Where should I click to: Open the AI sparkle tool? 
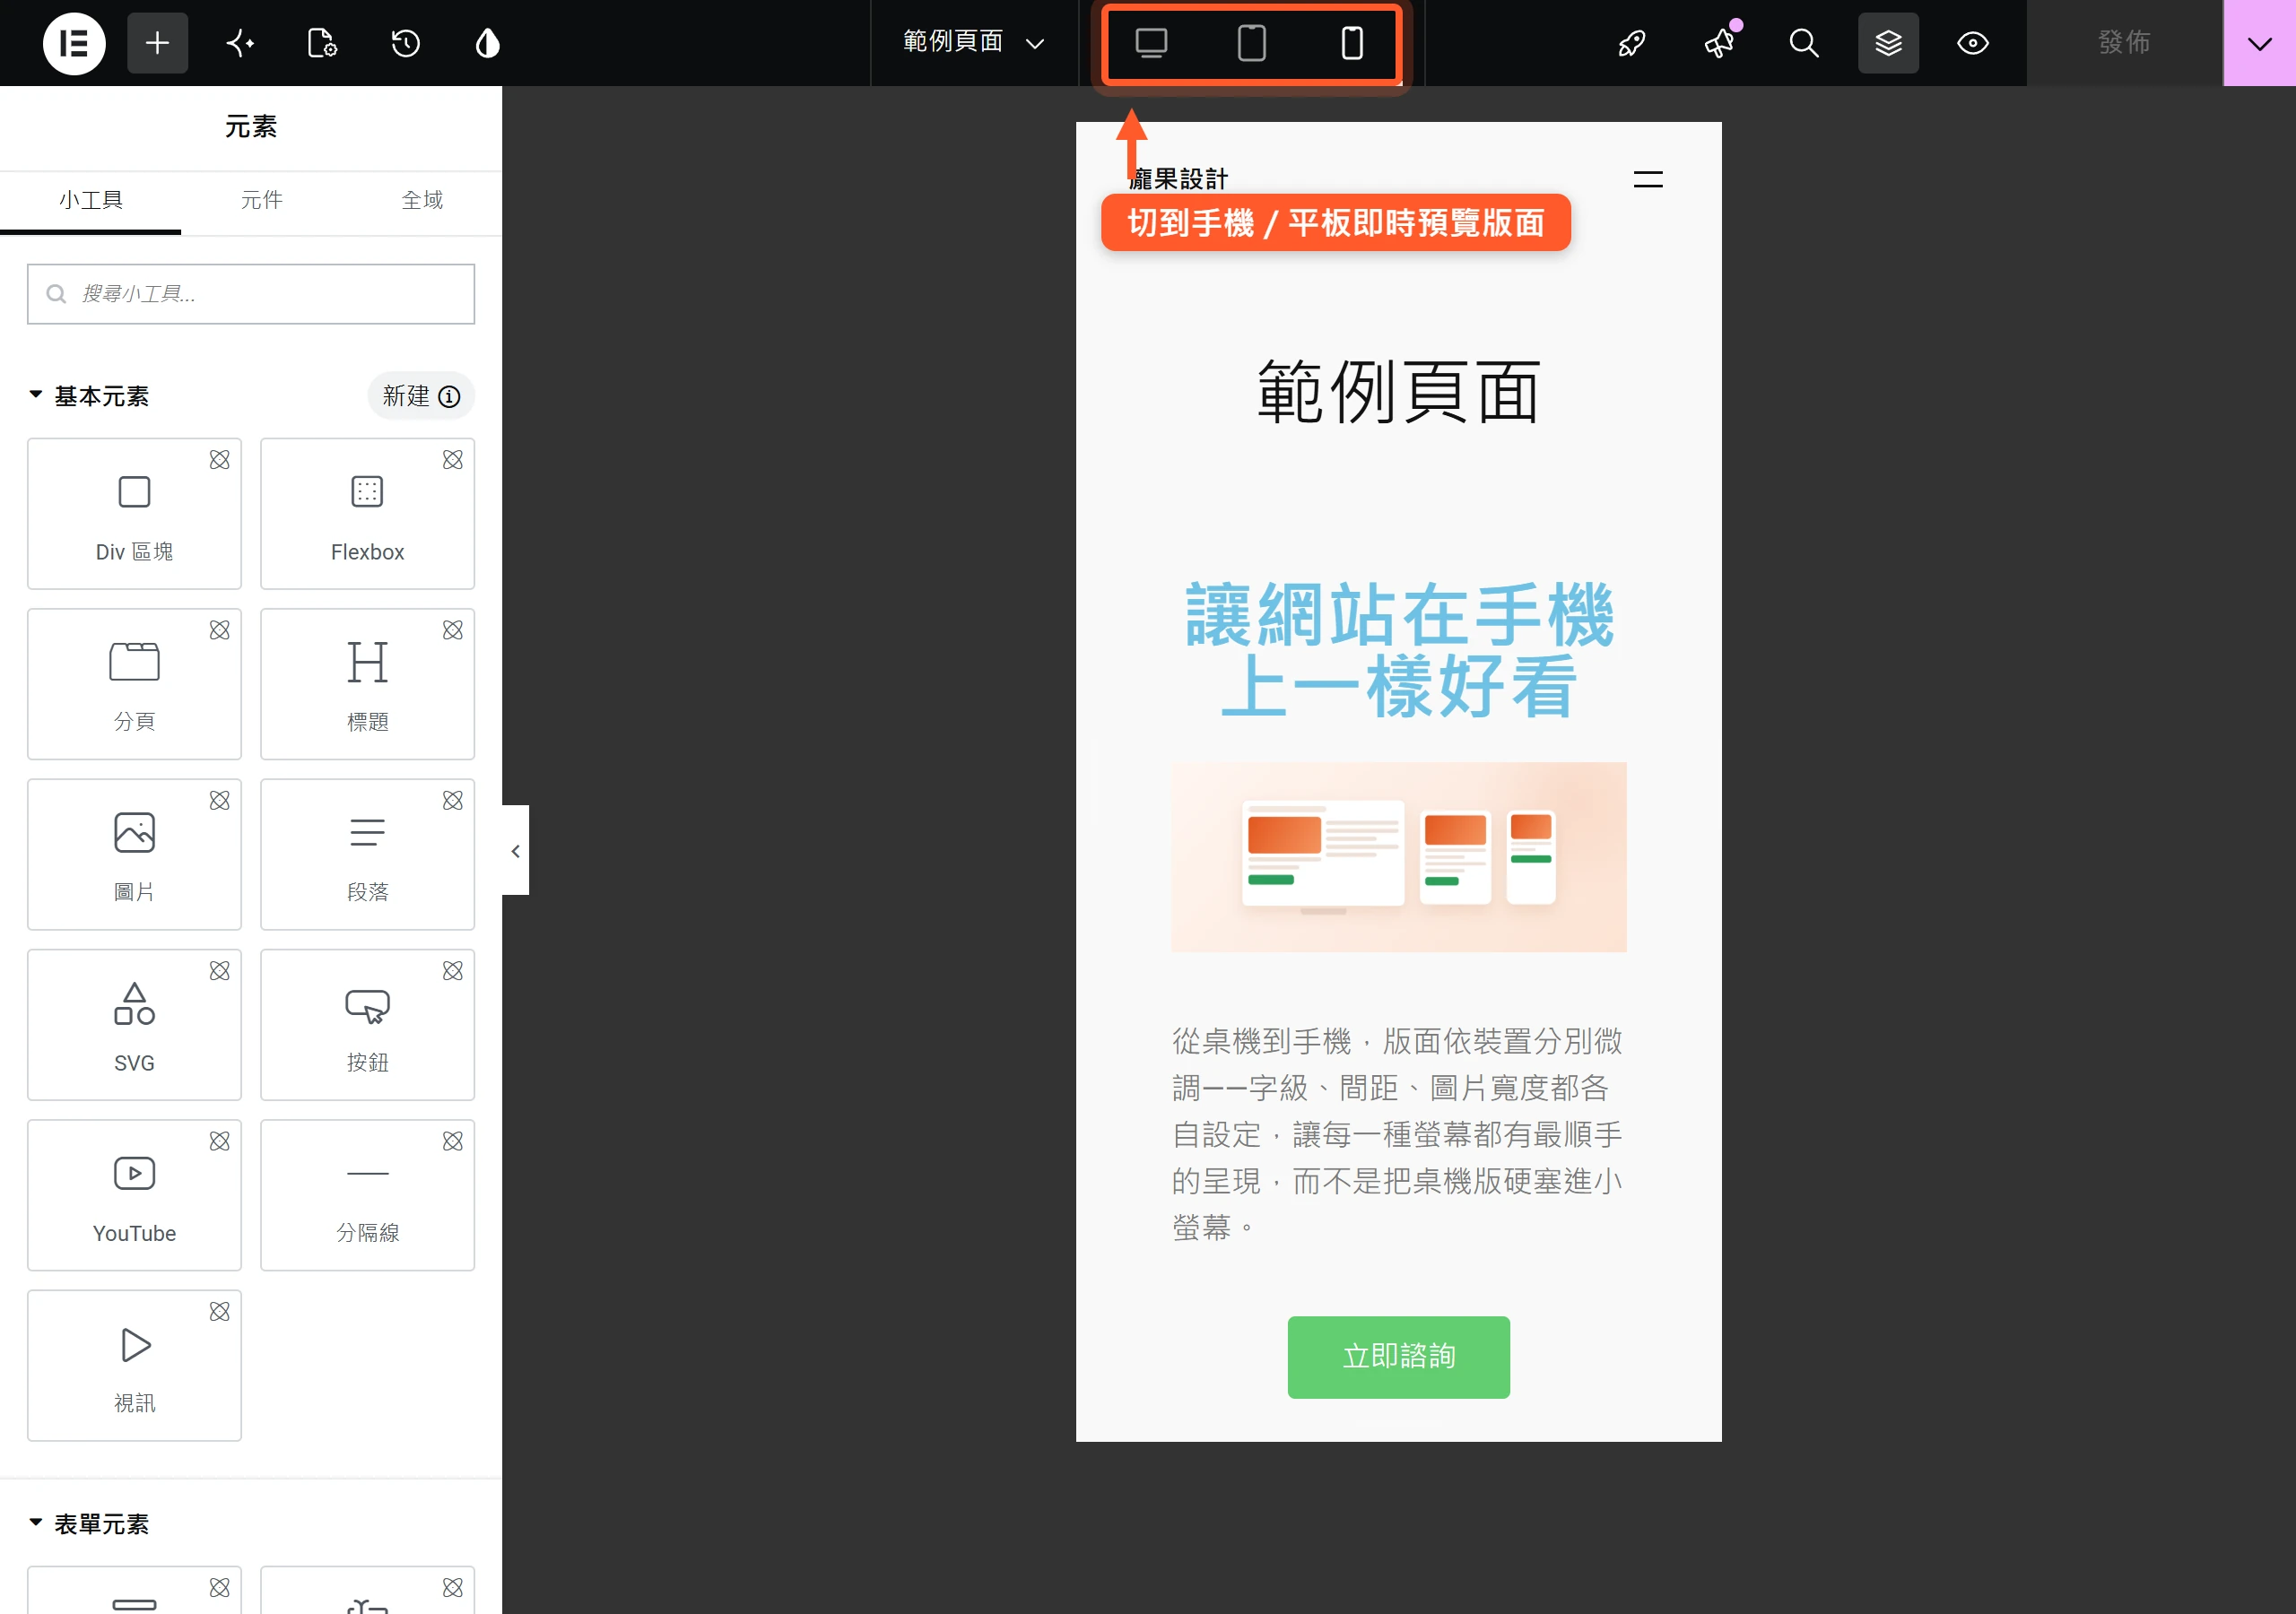click(x=240, y=43)
